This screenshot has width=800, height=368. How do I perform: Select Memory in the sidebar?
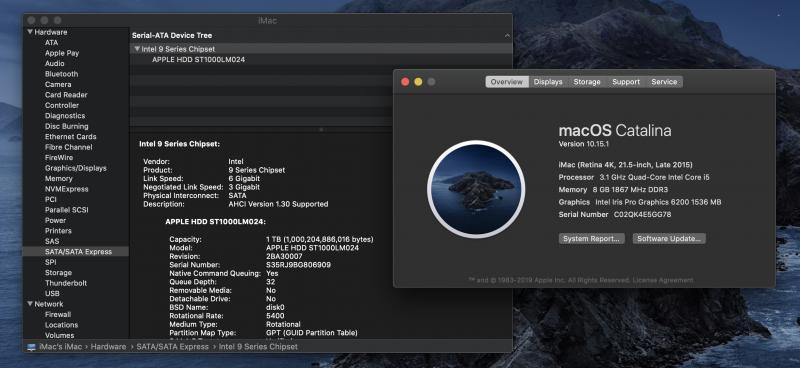click(x=59, y=179)
